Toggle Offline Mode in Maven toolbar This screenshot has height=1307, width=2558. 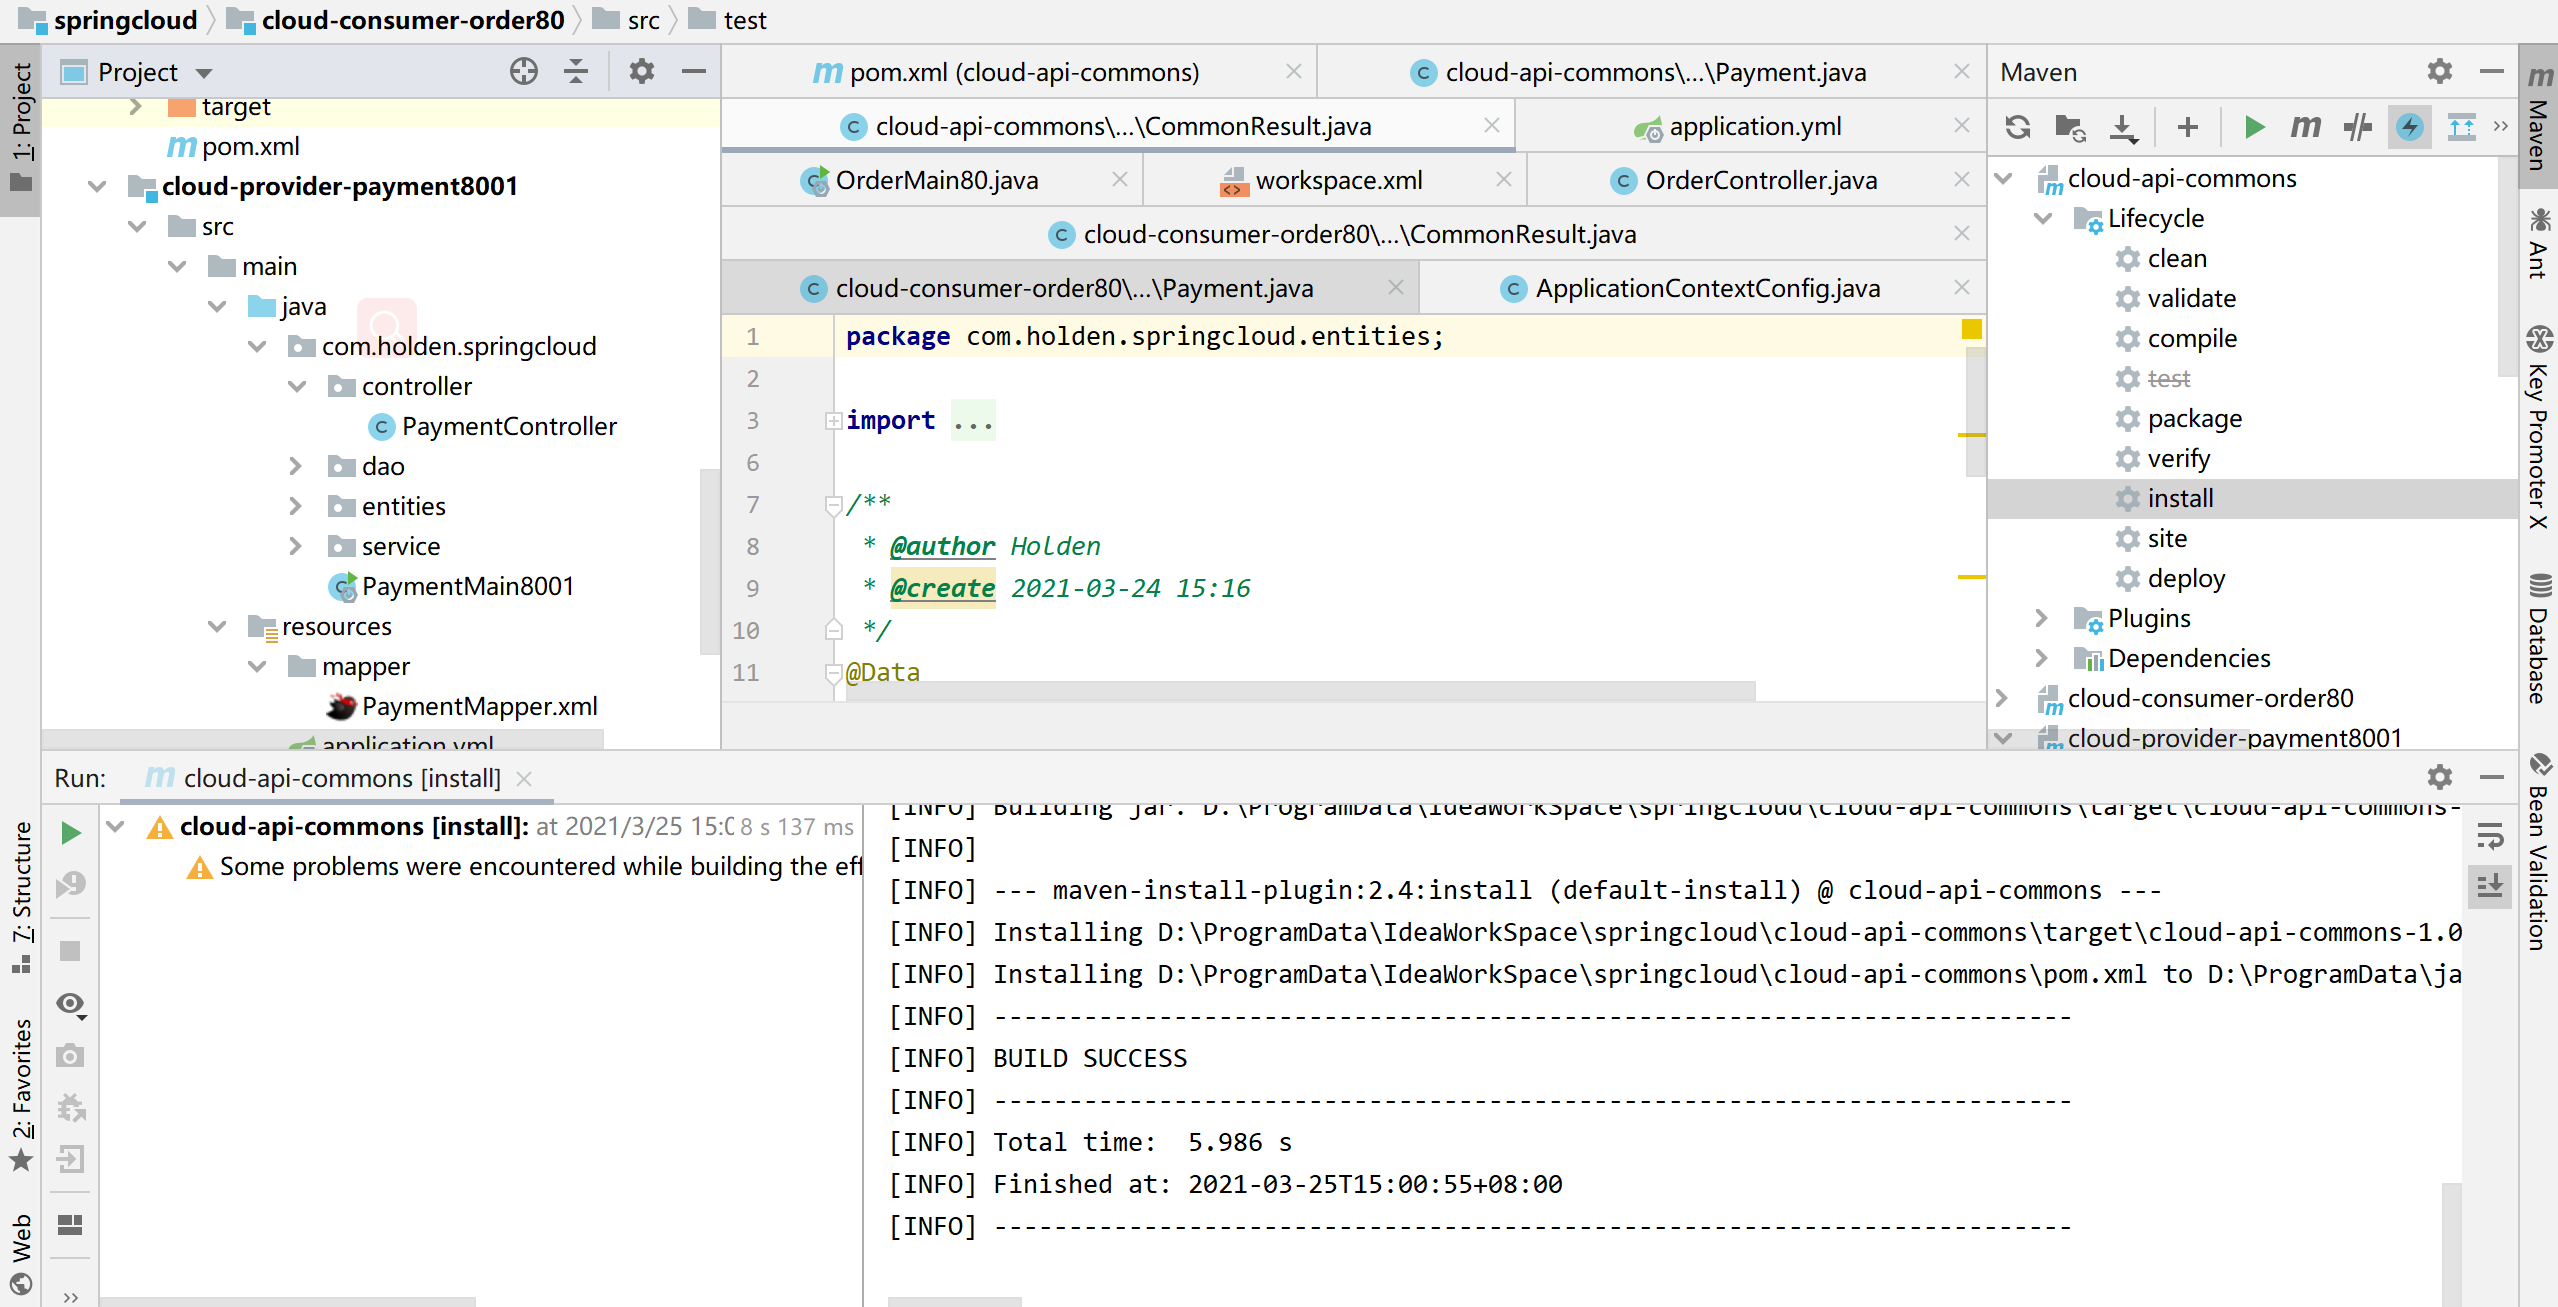pos(2358,127)
